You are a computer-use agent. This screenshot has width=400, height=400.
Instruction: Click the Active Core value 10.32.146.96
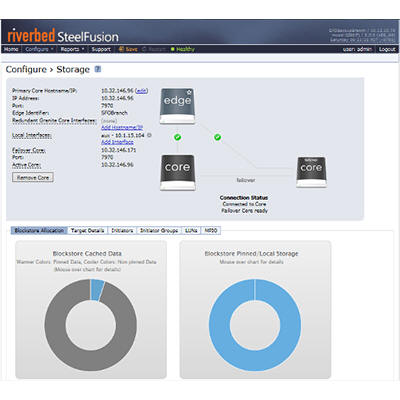click(x=117, y=165)
